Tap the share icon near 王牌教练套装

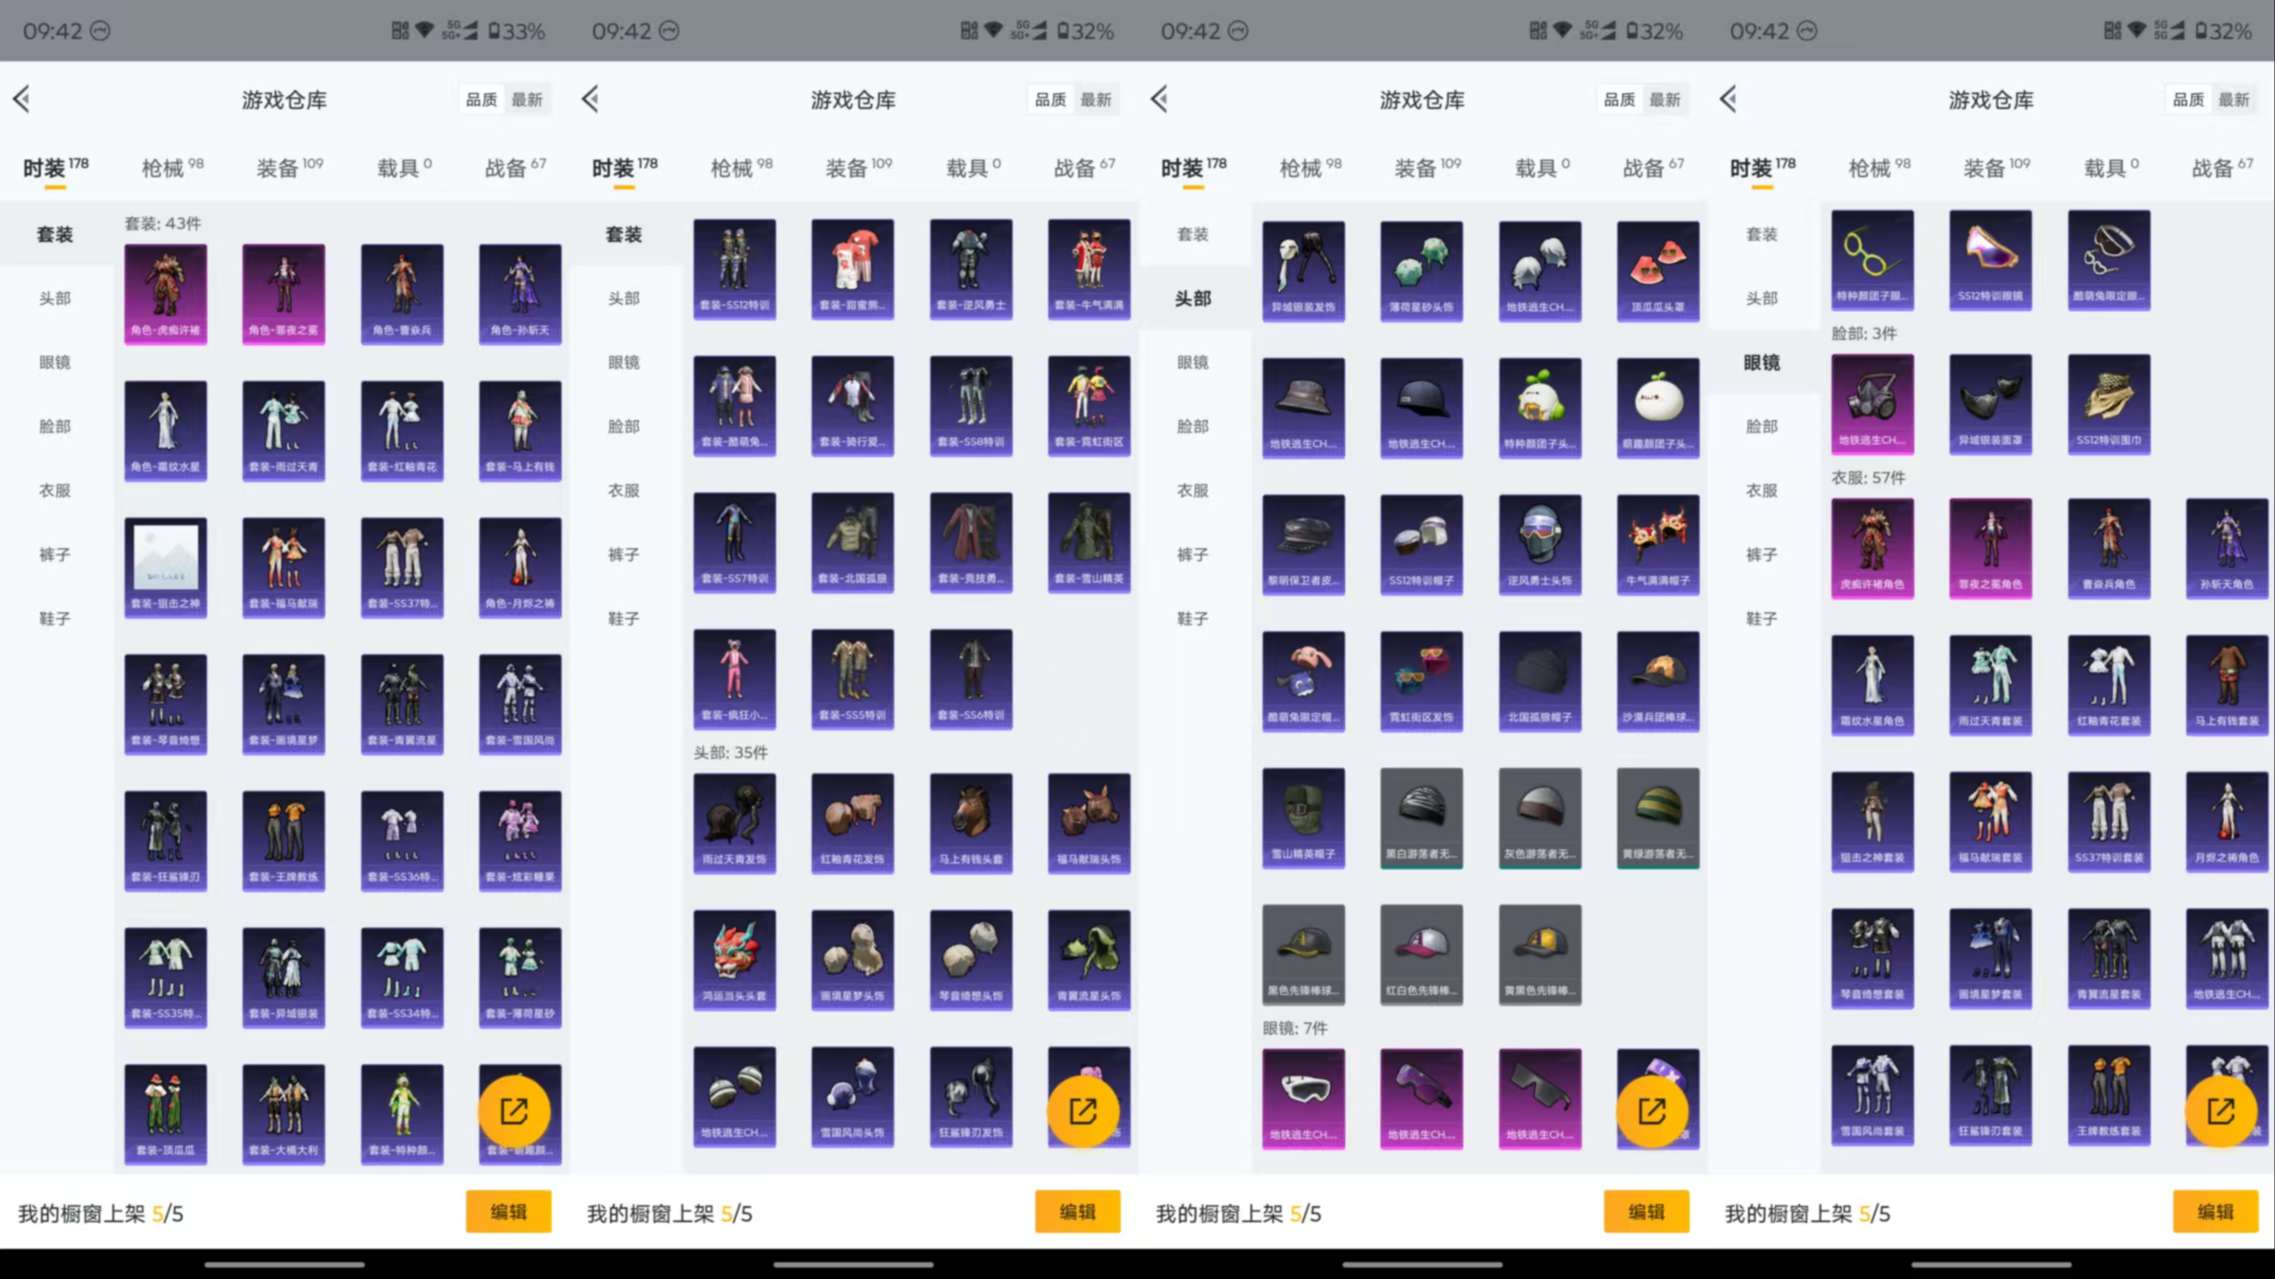point(2220,1110)
